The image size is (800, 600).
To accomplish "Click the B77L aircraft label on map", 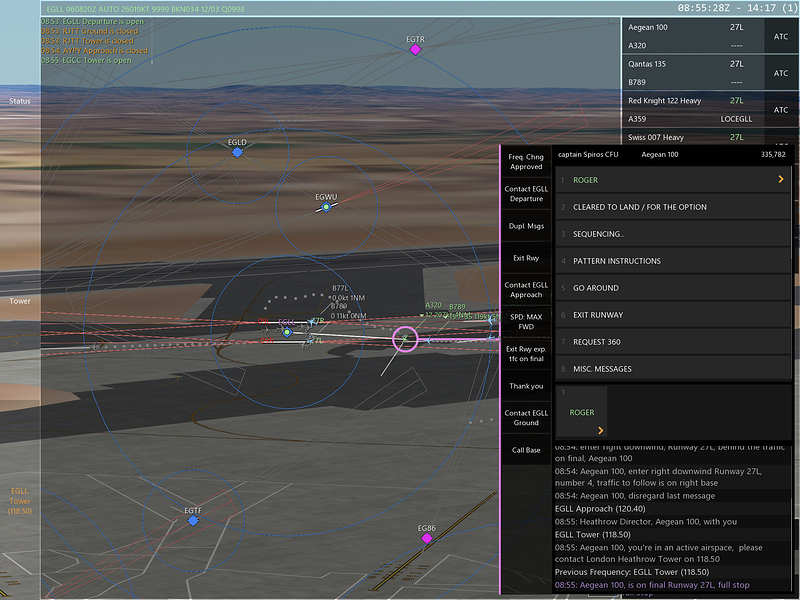I will (x=340, y=288).
